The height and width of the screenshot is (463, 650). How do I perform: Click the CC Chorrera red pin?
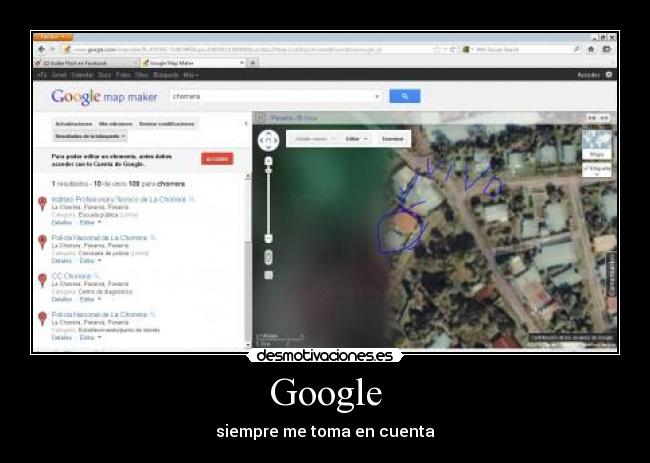point(42,280)
